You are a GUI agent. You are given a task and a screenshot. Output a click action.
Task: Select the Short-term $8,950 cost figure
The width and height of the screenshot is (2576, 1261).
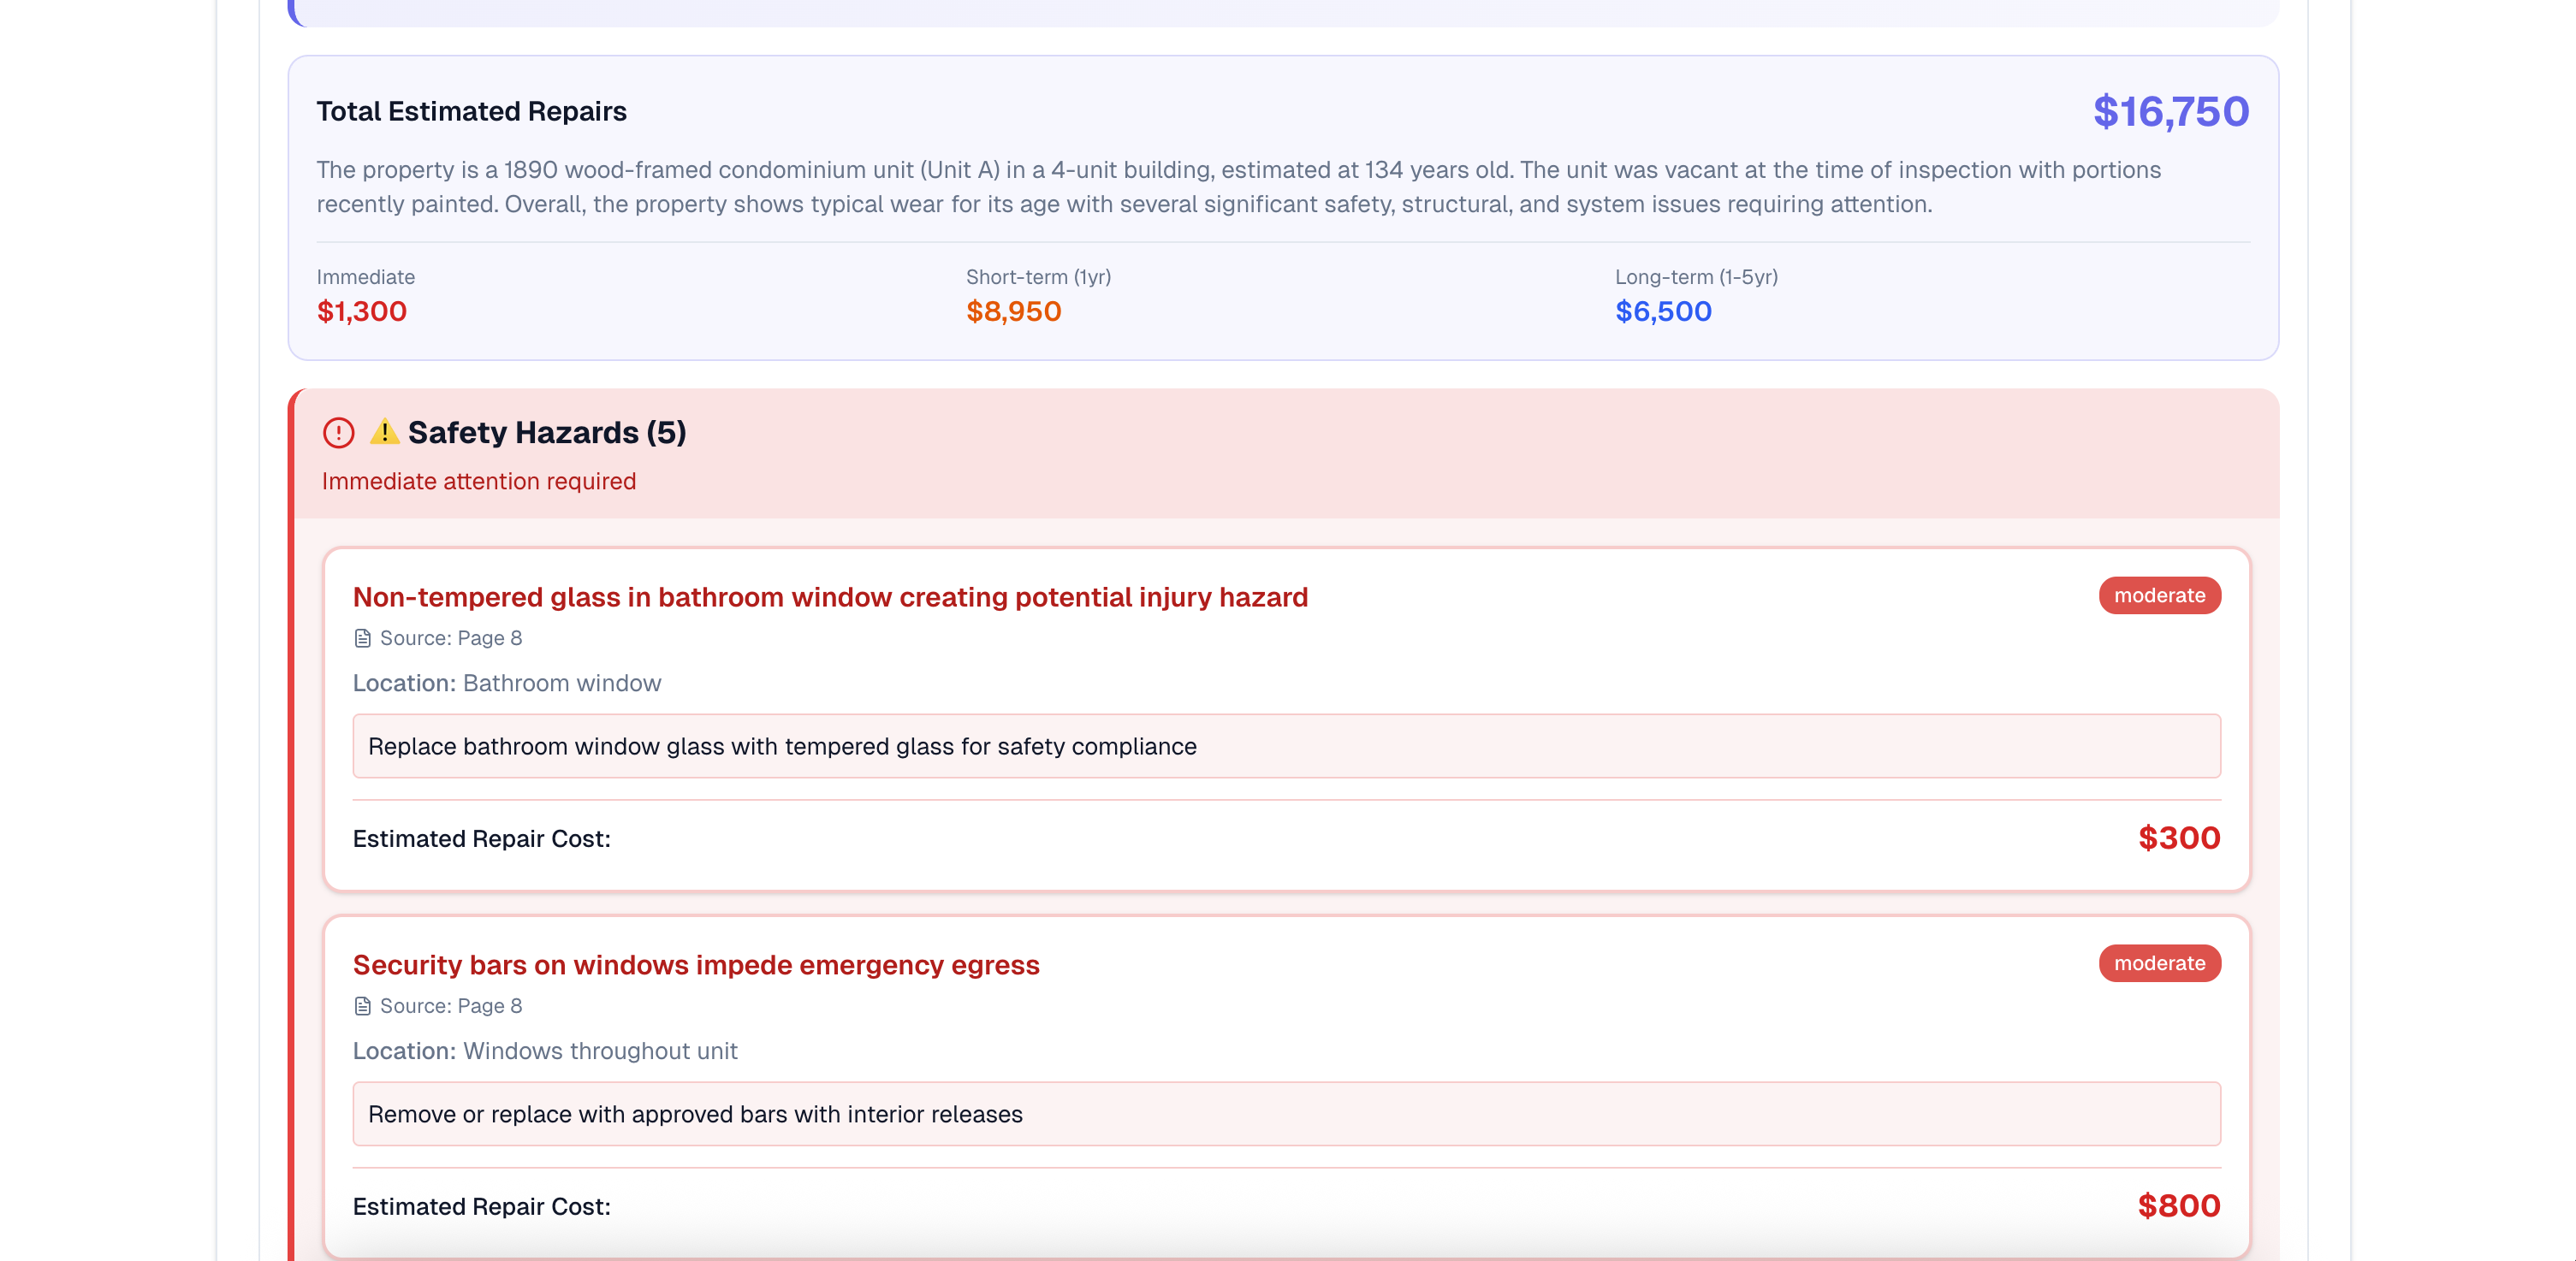point(1013,312)
